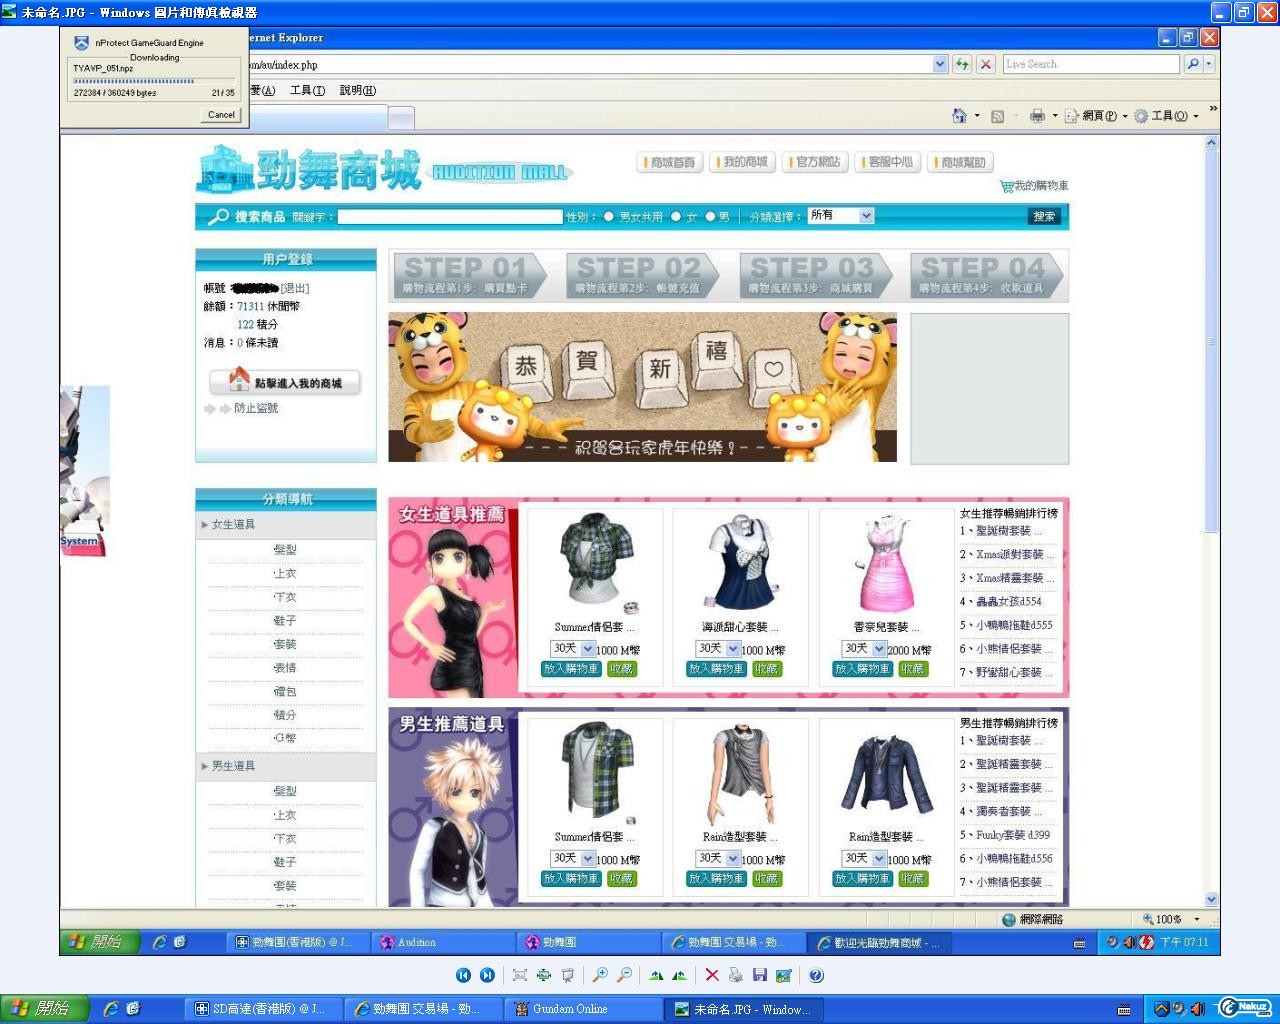
Task: Open the 我的商城 nav tab
Action: 743,162
